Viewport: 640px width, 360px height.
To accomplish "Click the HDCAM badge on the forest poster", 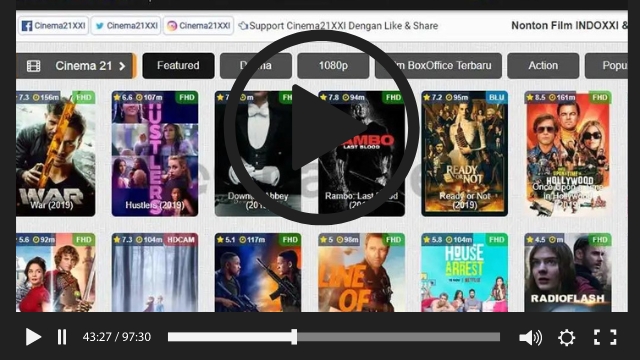I will click(180, 240).
